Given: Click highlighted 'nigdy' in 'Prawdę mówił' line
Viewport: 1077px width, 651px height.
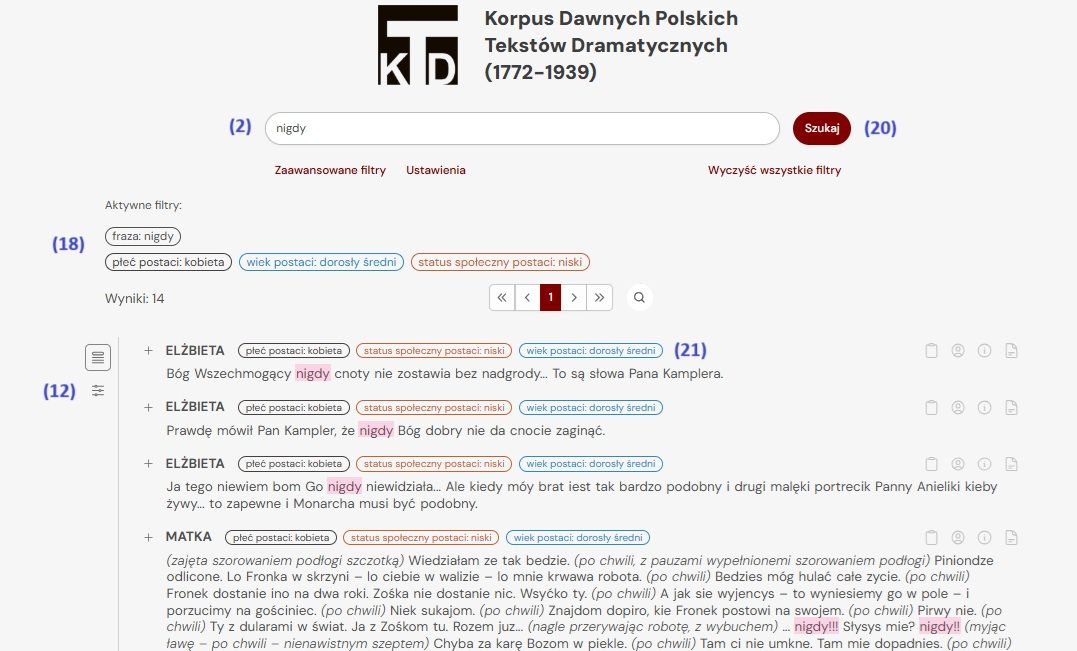Looking at the screenshot, I should [376, 431].
